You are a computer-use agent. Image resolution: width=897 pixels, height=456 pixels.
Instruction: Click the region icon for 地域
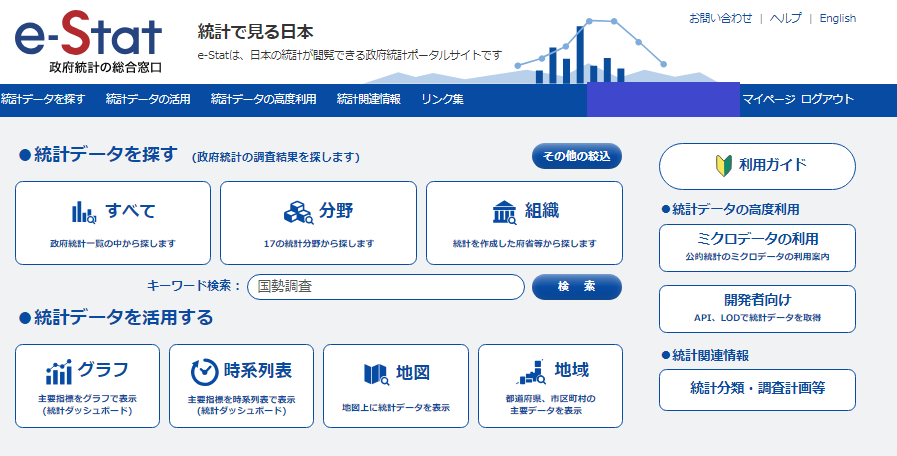(x=530, y=372)
